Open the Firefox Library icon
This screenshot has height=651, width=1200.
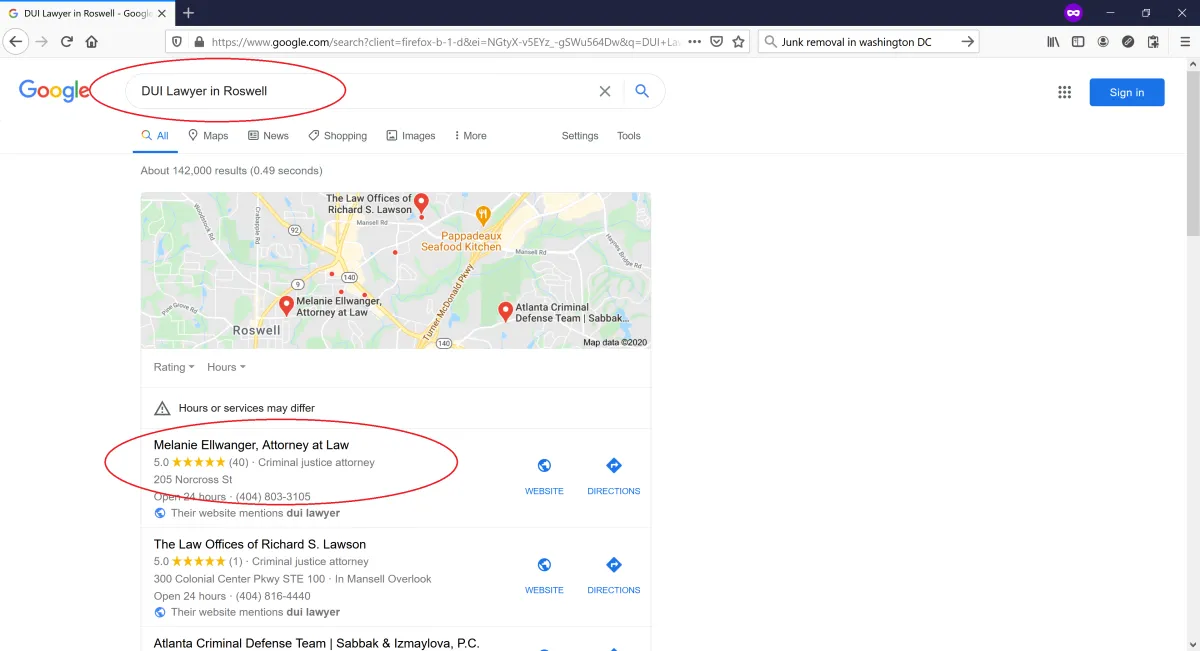pos(1053,42)
